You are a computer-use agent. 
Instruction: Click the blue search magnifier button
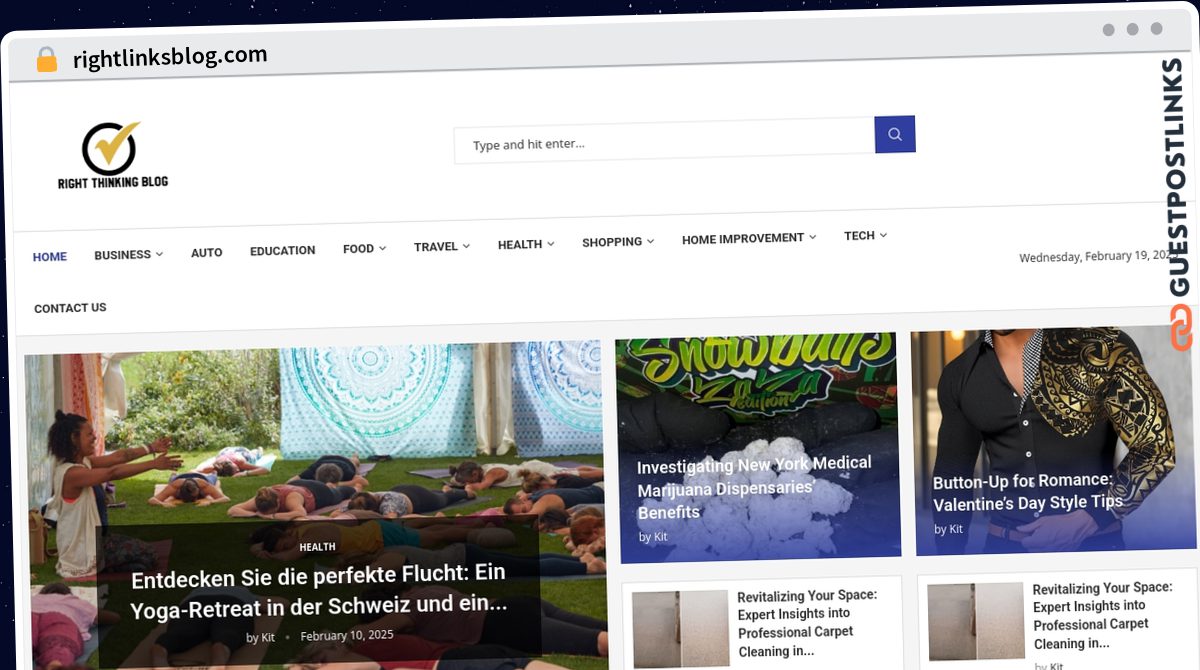895,134
